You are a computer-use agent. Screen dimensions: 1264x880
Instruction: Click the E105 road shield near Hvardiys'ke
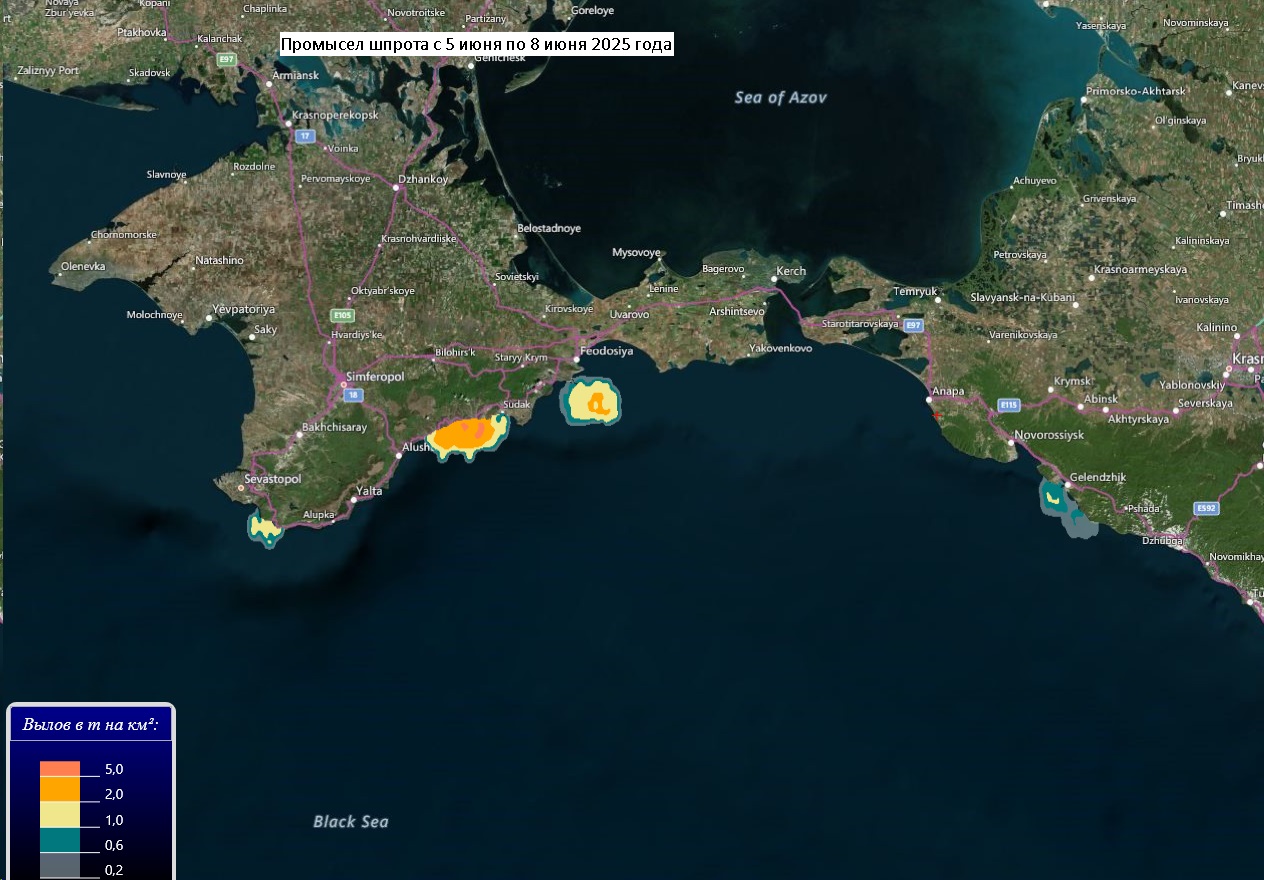(343, 315)
